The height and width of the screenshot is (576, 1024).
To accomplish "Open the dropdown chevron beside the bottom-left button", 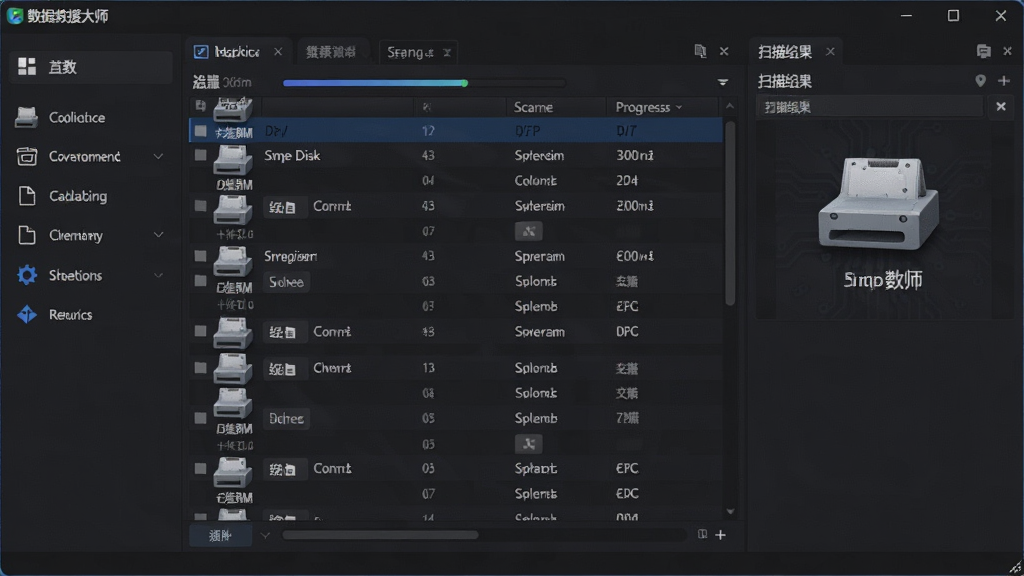I will (264, 536).
